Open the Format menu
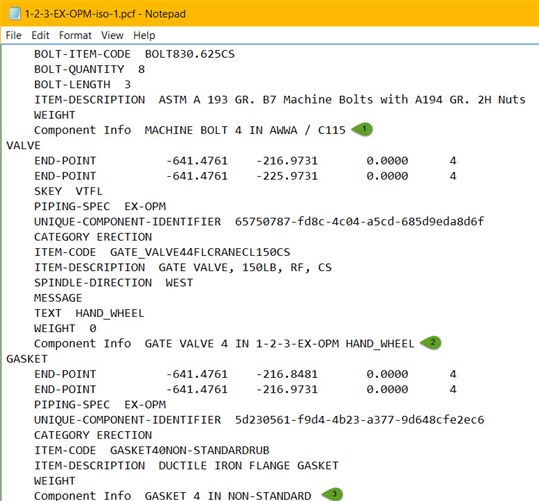The width and height of the screenshot is (539, 501). coord(75,35)
